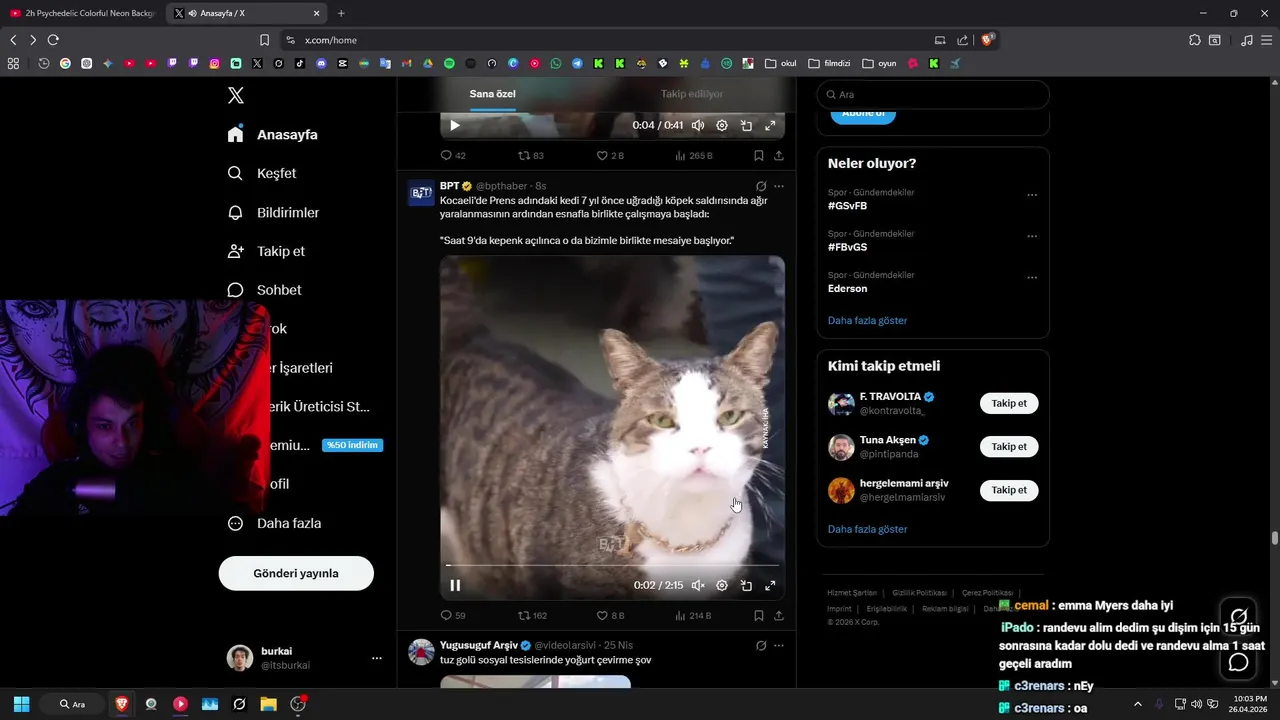Open top video settings gear

[x=722, y=125]
